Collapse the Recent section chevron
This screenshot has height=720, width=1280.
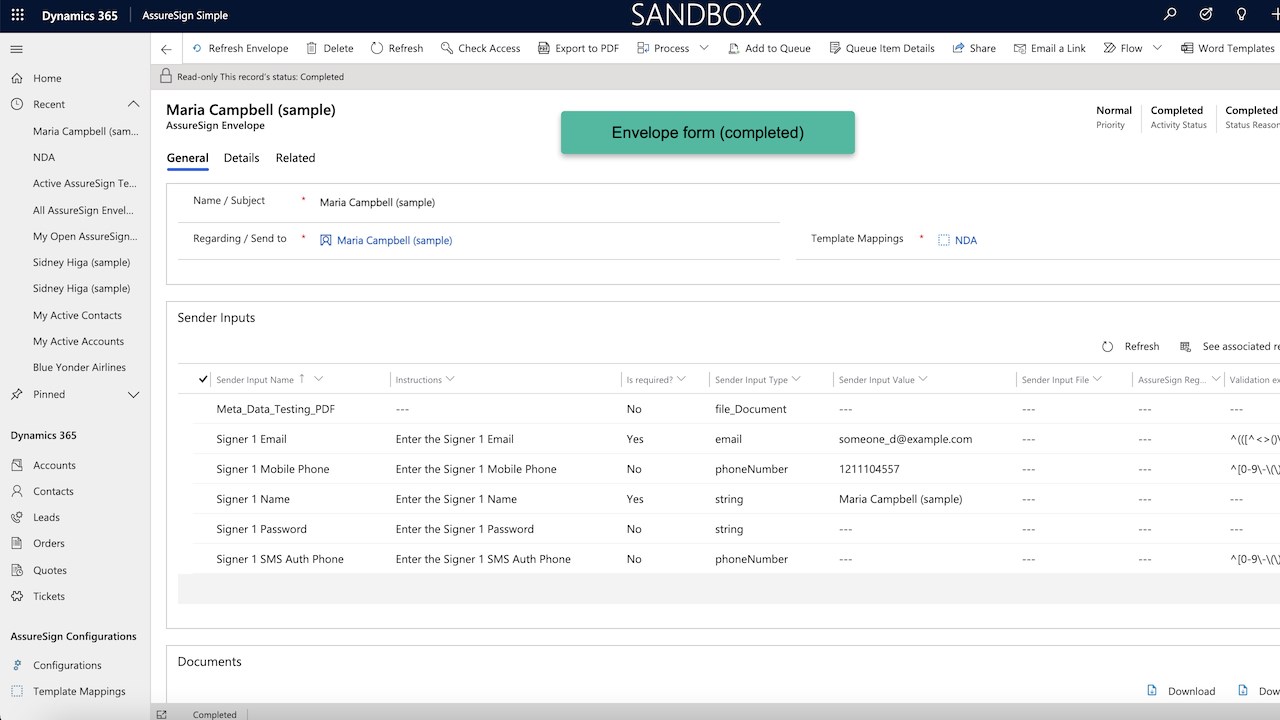[133, 104]
